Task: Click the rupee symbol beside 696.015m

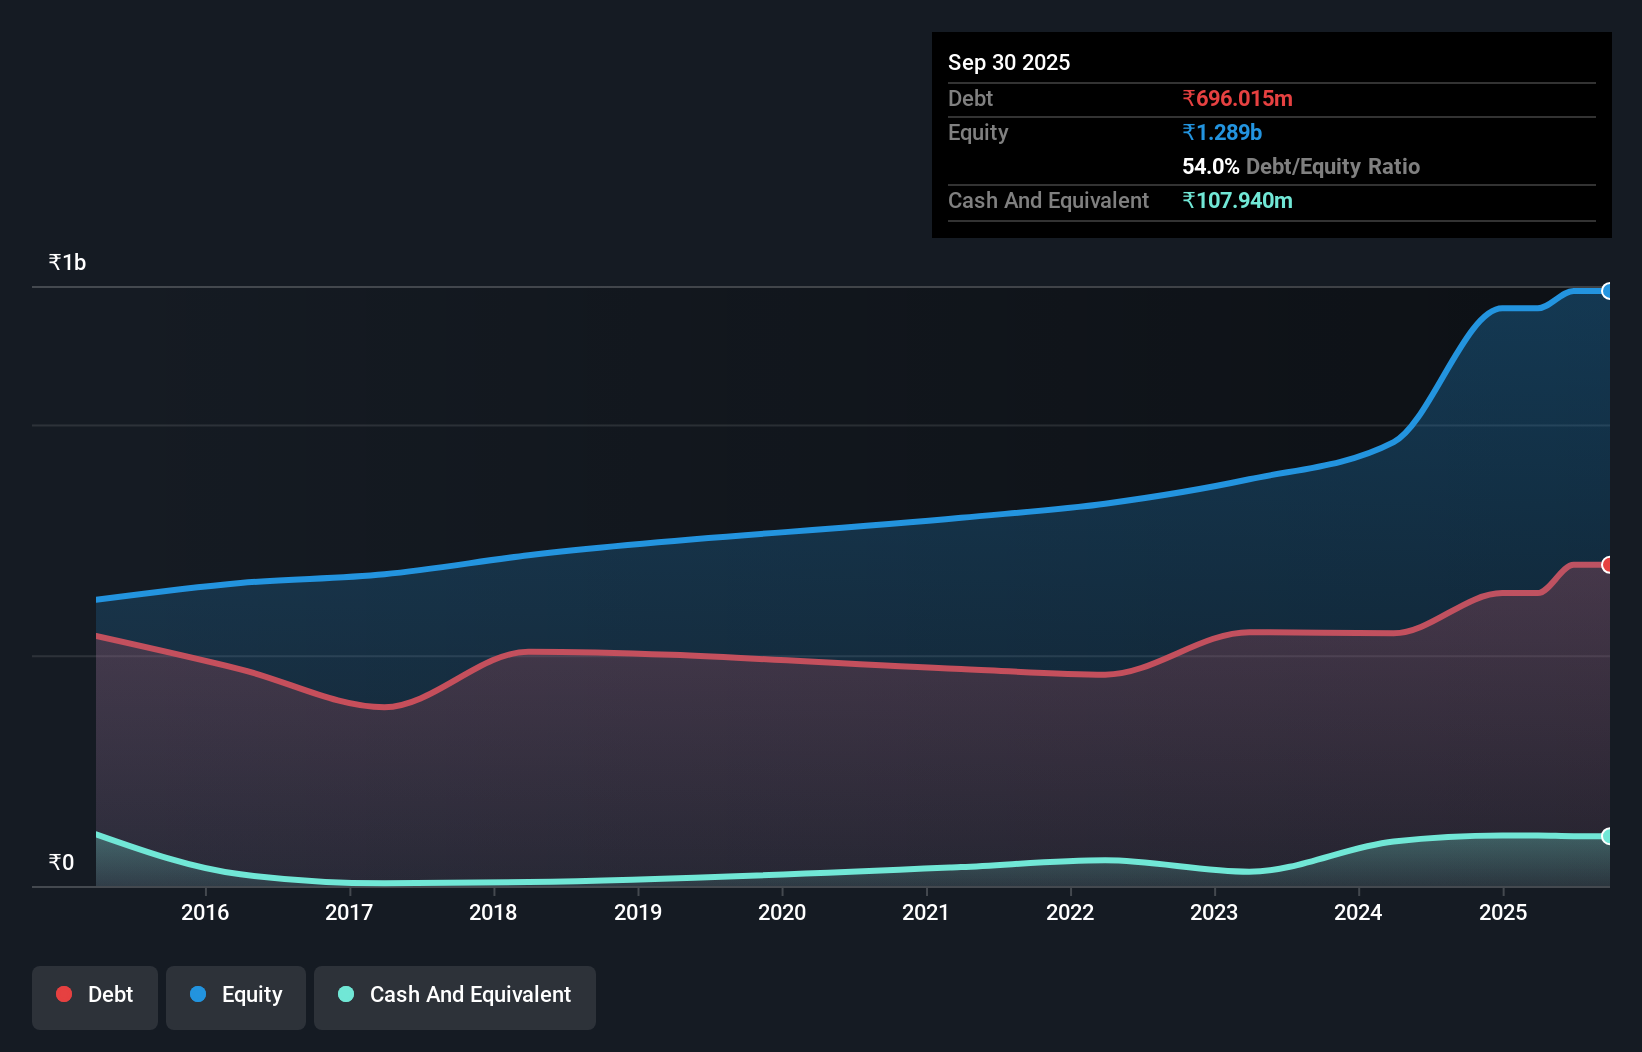Action: (1189, 98)
